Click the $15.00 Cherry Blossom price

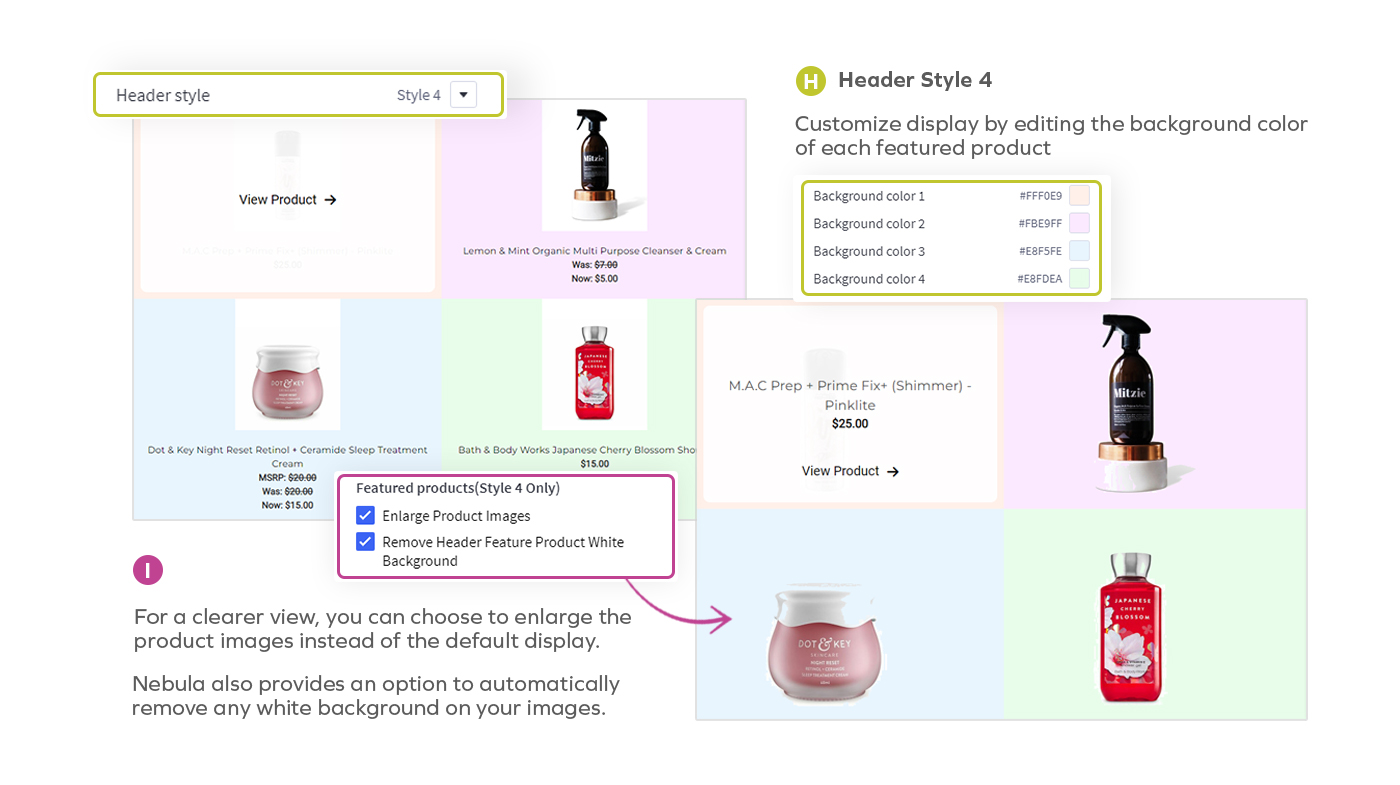595,464
